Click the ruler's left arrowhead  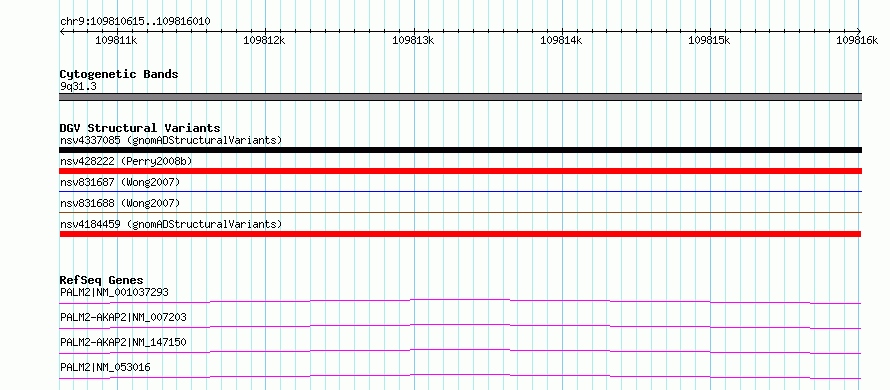click(x=62, y=31)
